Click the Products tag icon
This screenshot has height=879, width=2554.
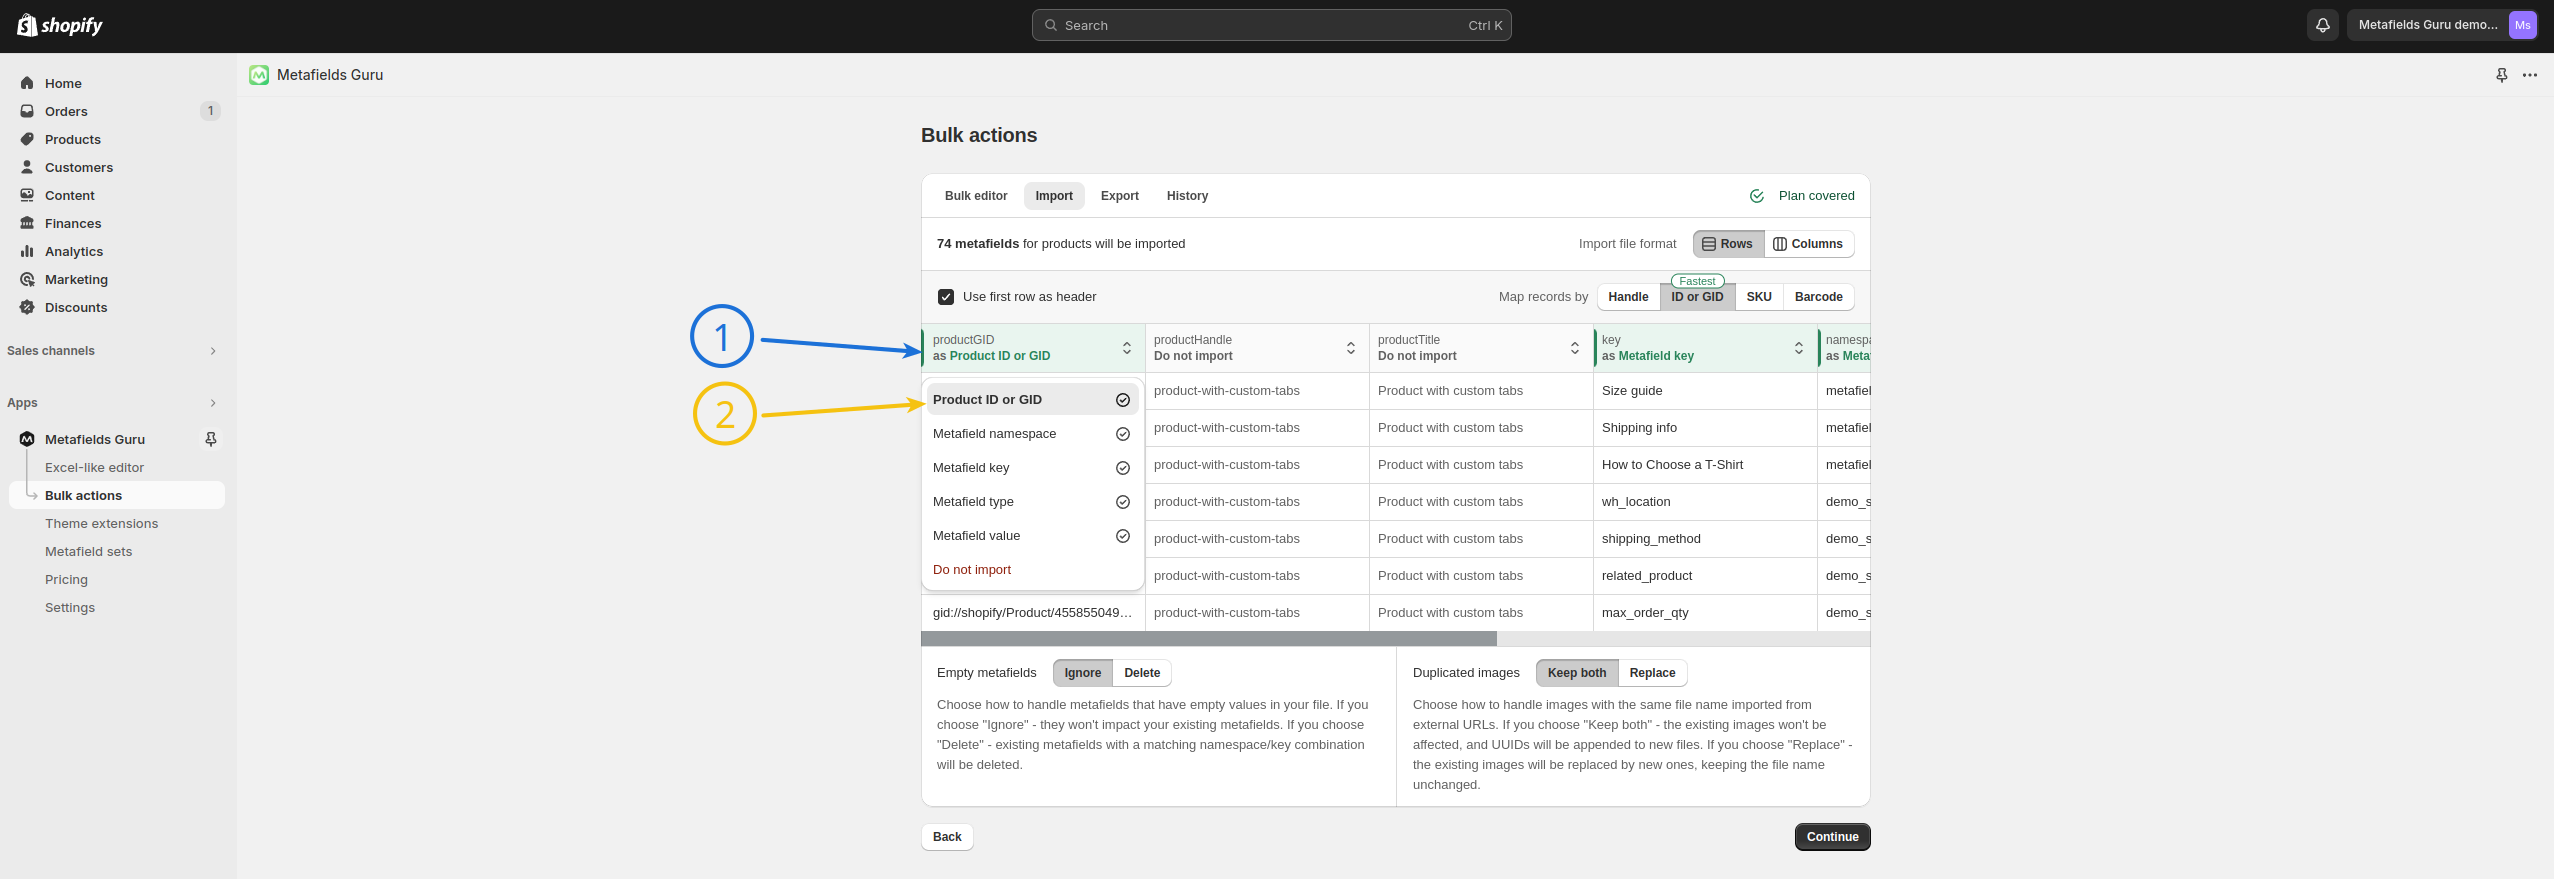point(27,139)
